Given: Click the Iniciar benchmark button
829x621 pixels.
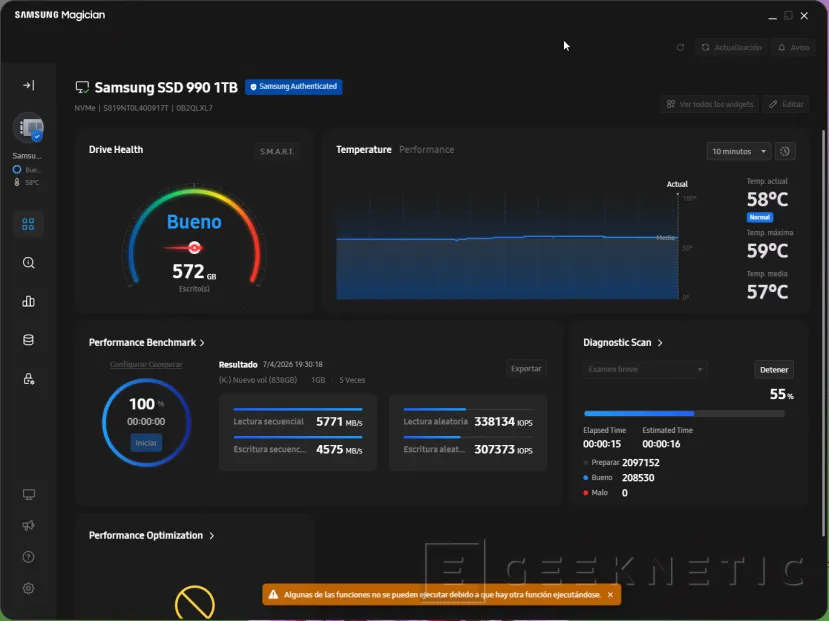Looking at the screenshot, I should click(x=146, y=443).
